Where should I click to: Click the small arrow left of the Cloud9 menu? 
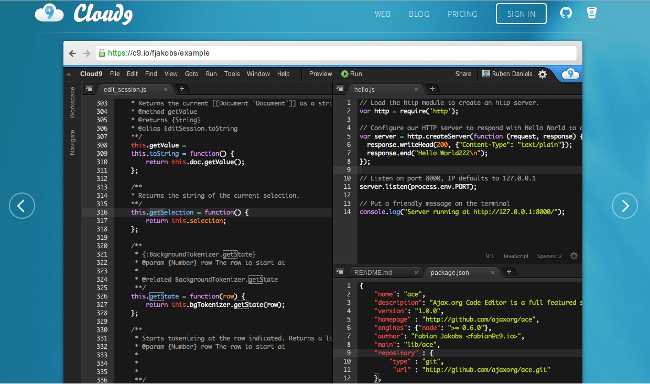[x=69, y=74]
